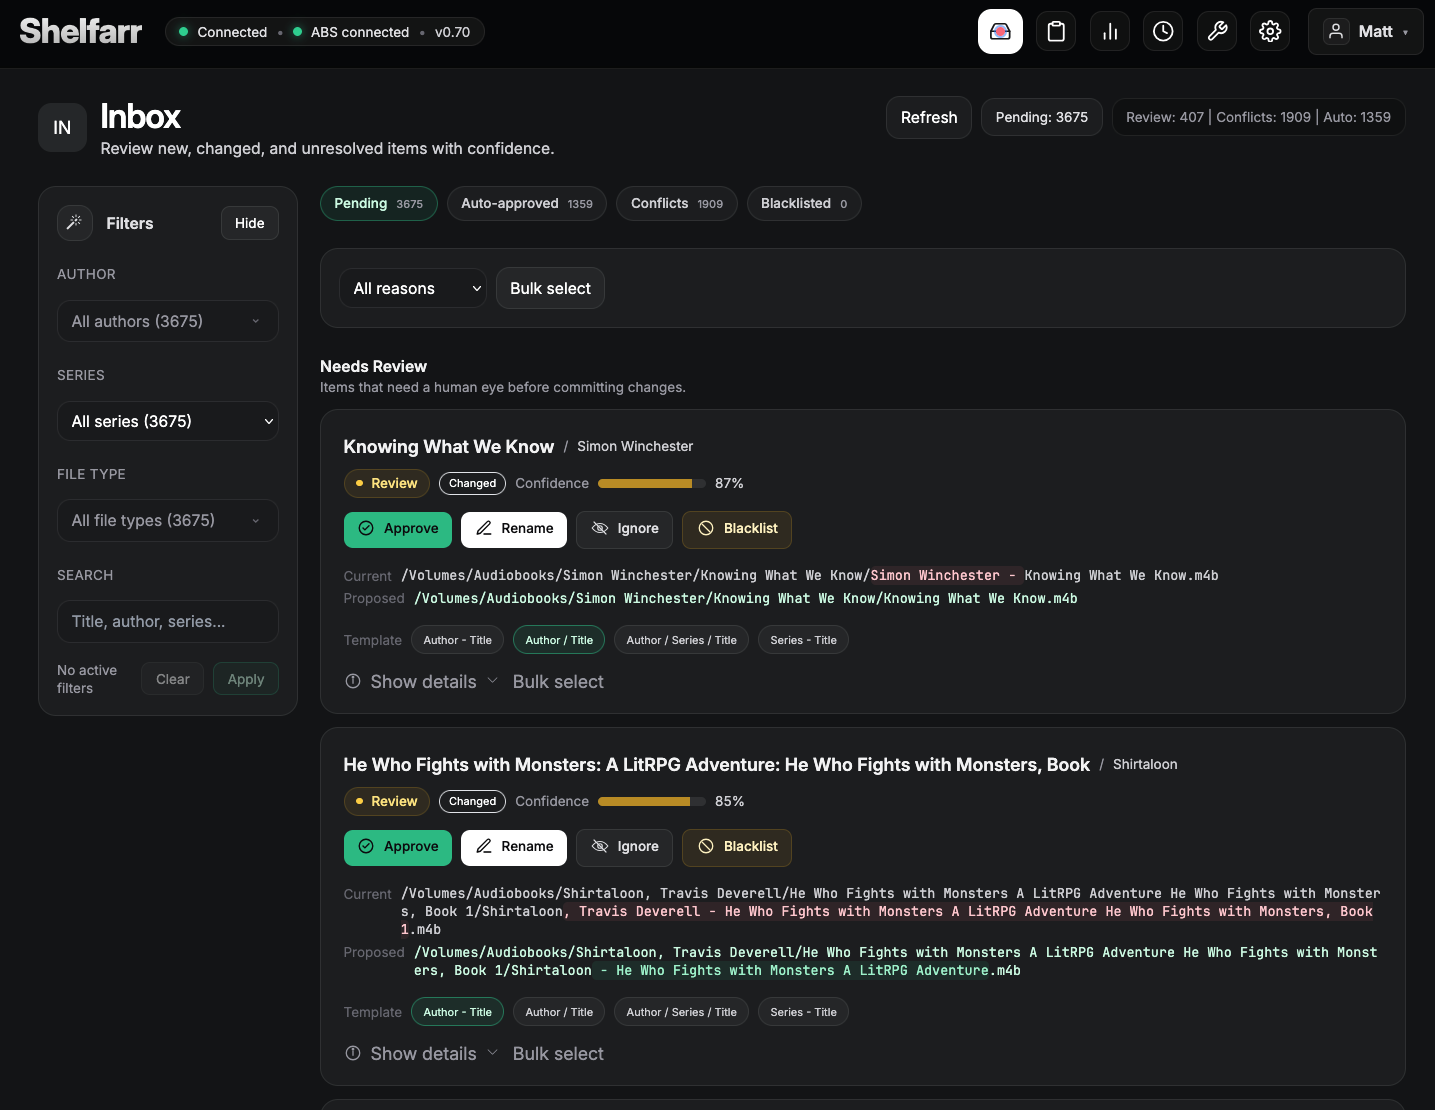This screenshot has height=1110, width=1435.
Task: Switch to the Conflicts tab
Action: [x=676, y=203]
